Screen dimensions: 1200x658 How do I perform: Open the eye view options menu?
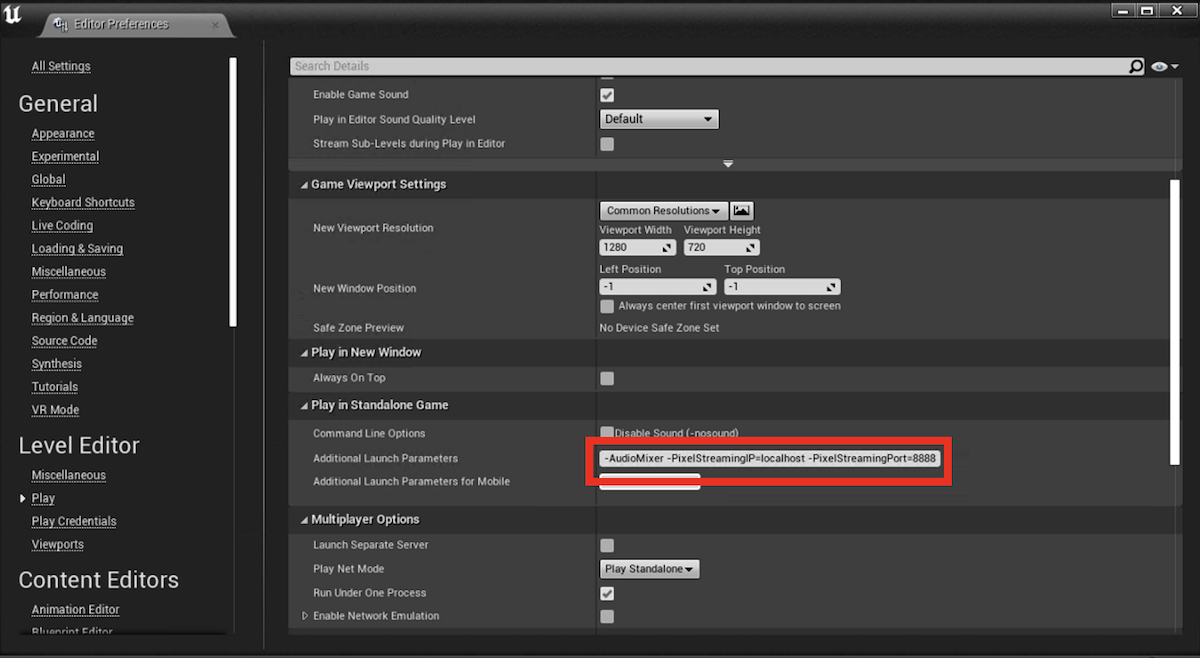[1164, 66]
